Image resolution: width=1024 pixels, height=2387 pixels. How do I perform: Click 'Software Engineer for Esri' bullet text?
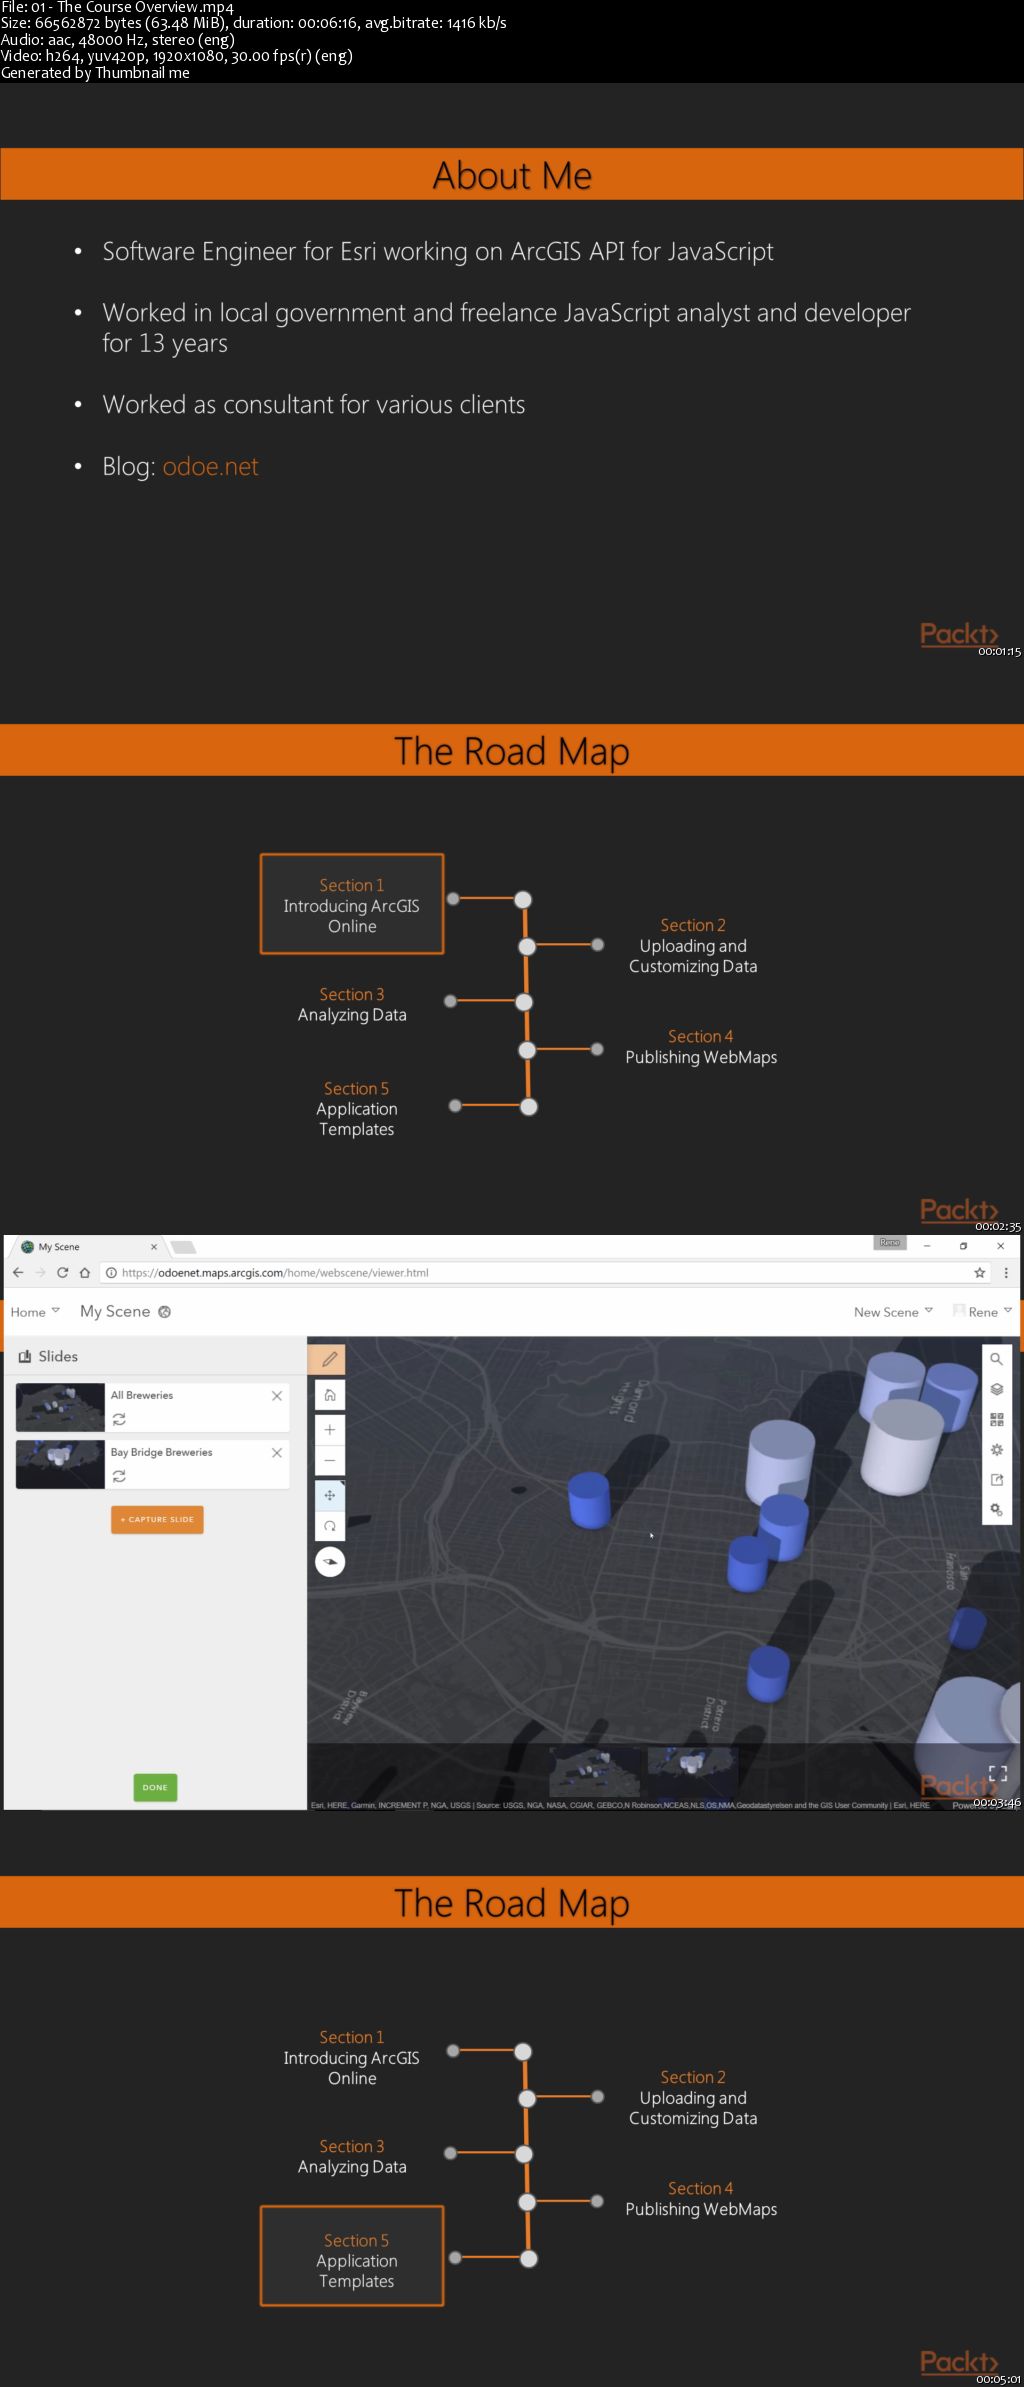pos(438,251)
